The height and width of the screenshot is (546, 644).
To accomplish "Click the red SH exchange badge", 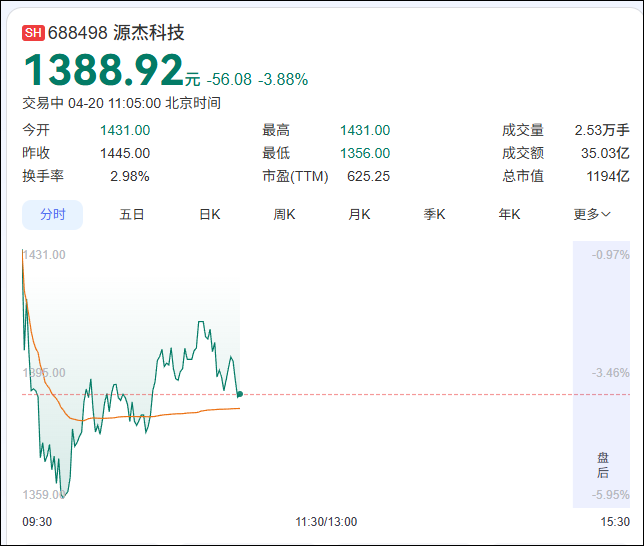I will click(34, 33).
